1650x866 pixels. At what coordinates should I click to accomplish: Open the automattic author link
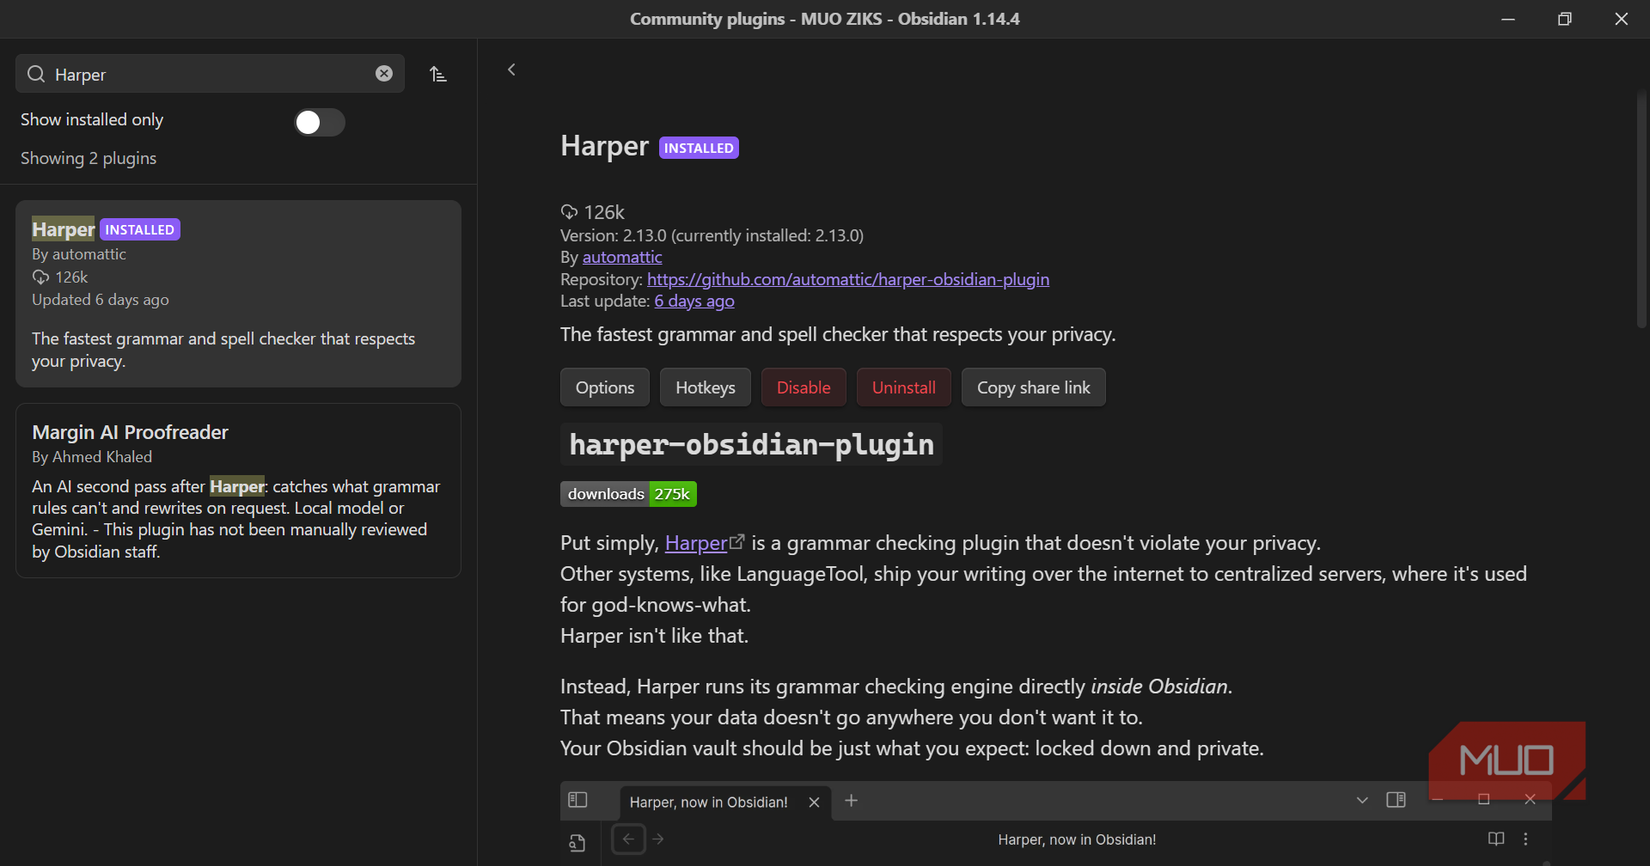[x=622, y=257]
